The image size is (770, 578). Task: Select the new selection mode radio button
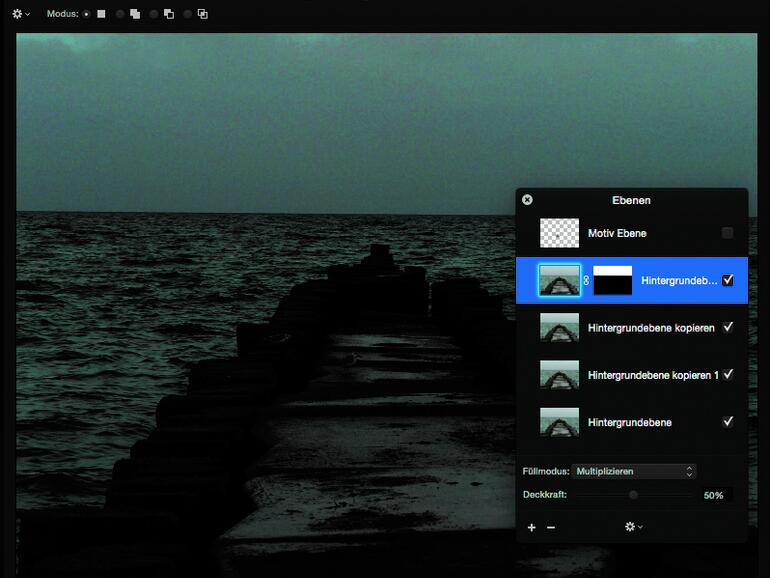86,14
